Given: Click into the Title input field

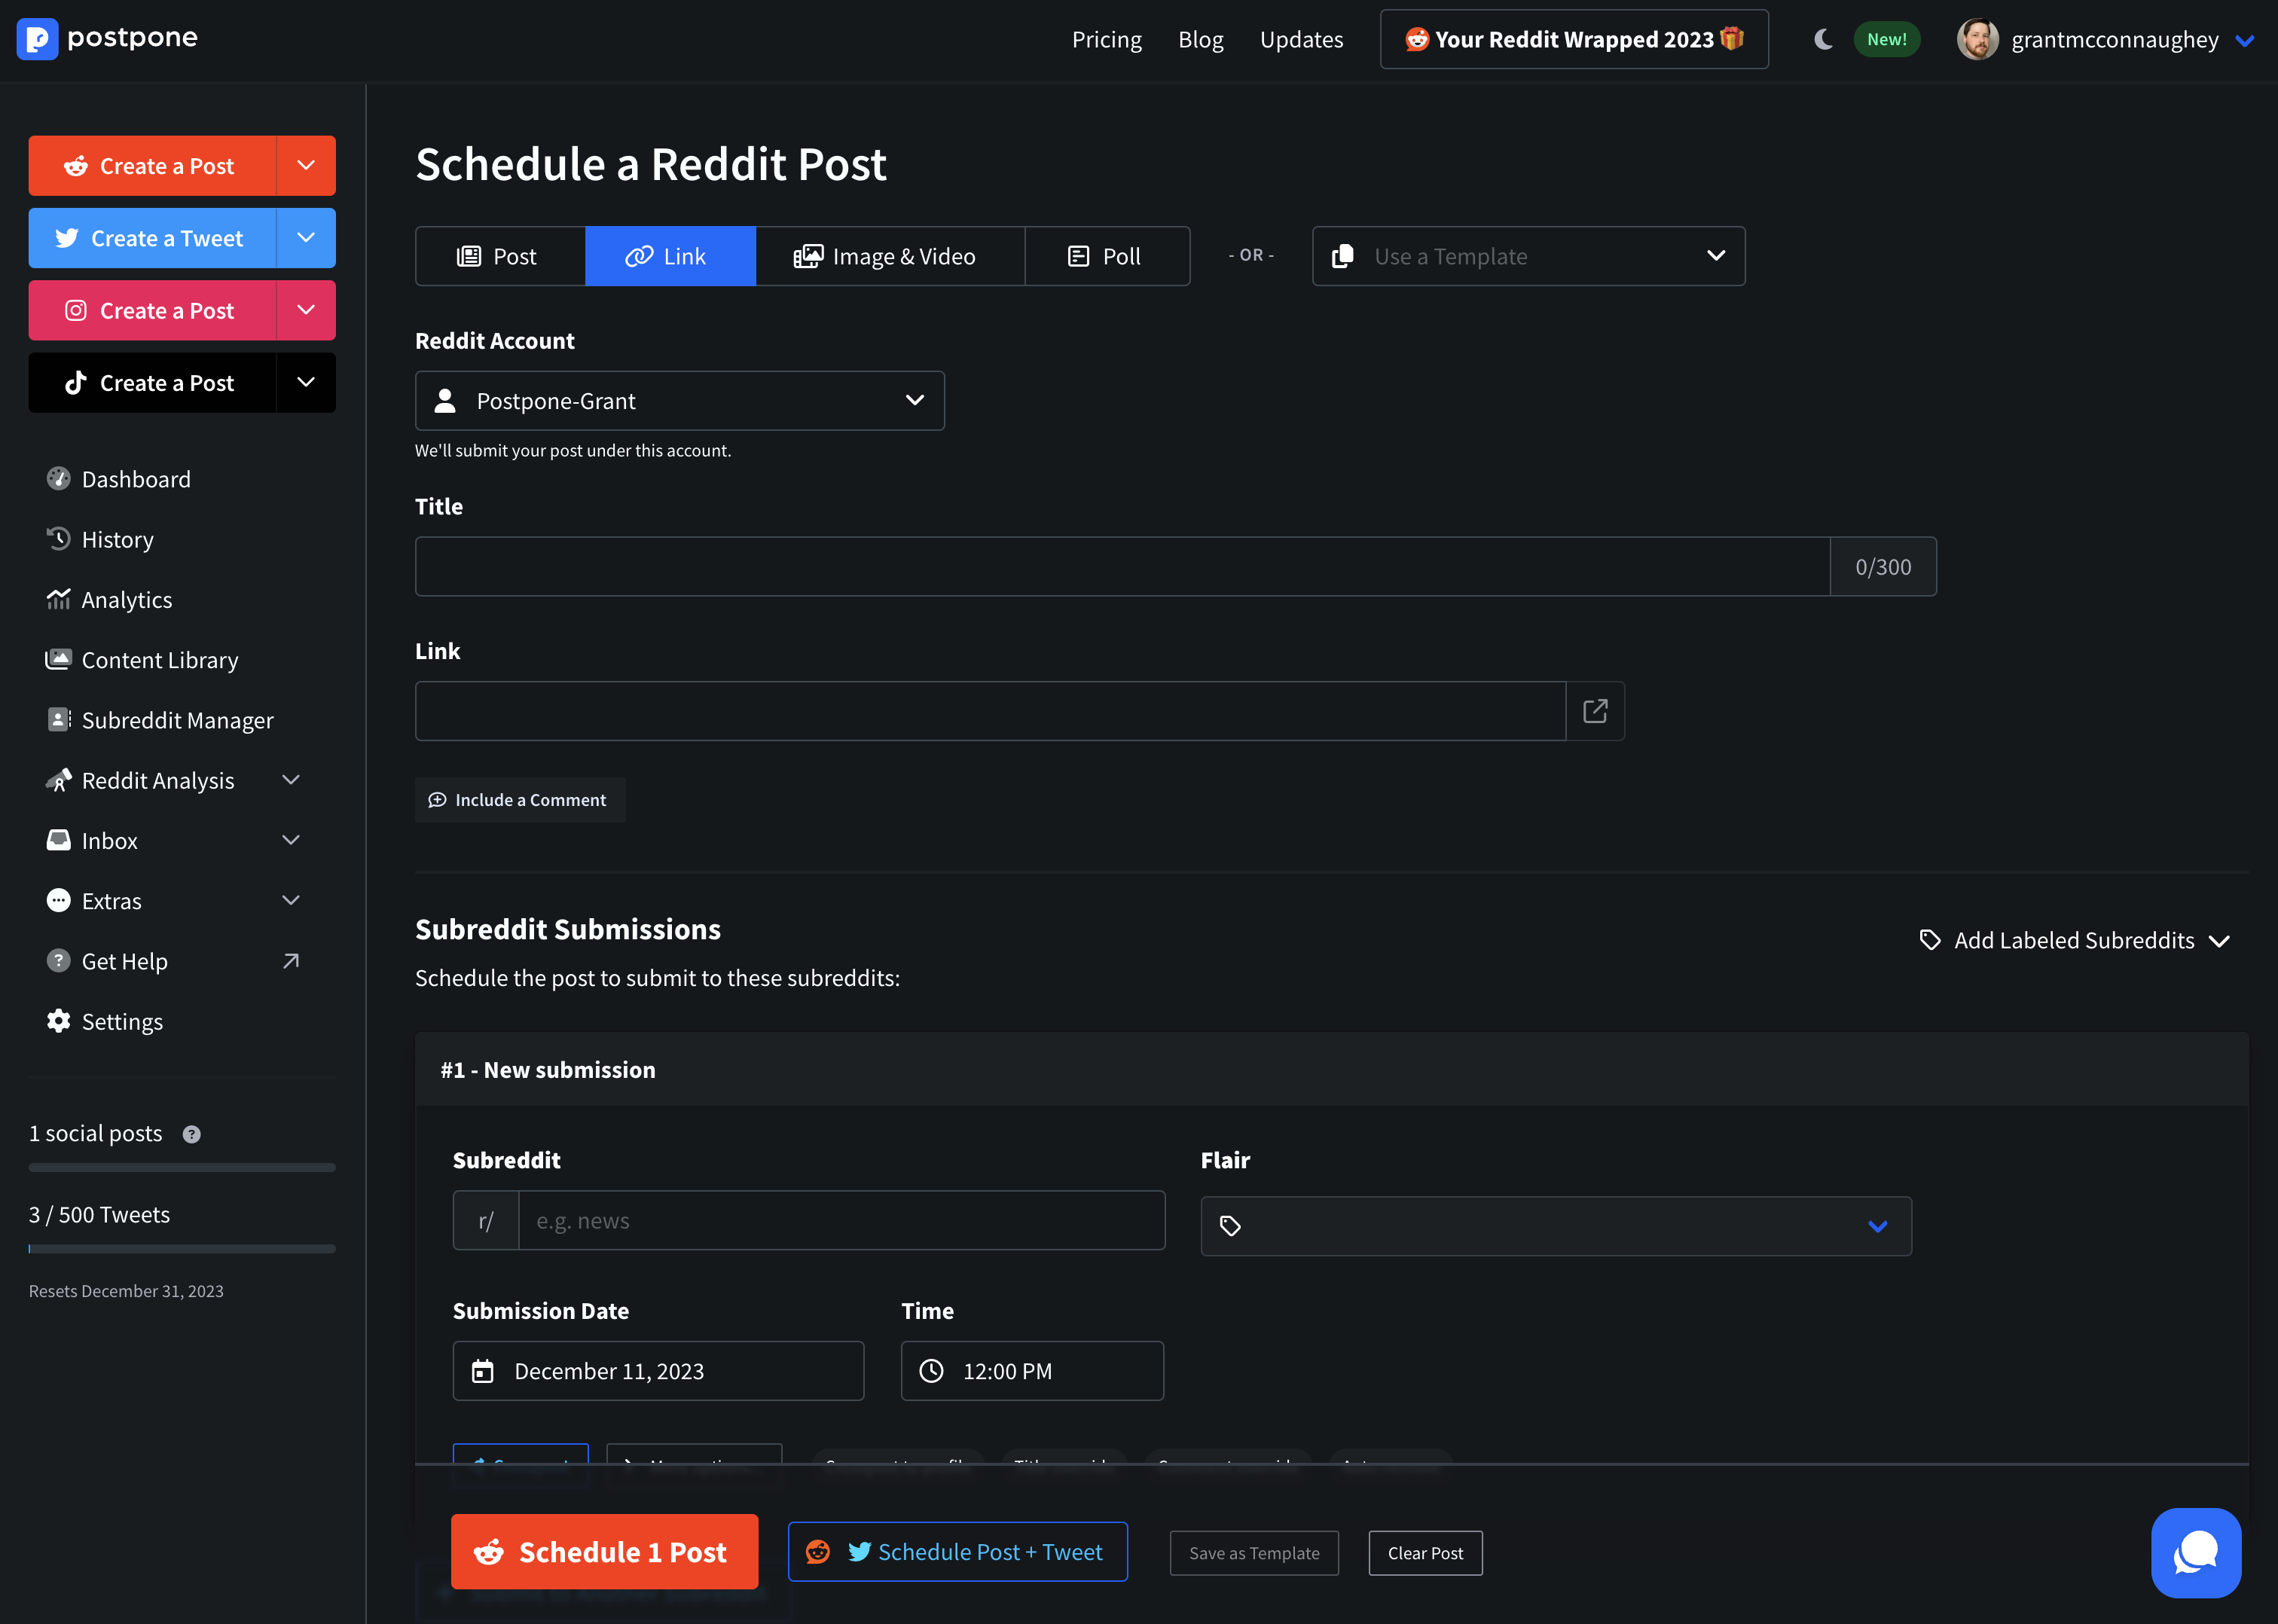Looking at the screenshot, I should coord(1122,567).
